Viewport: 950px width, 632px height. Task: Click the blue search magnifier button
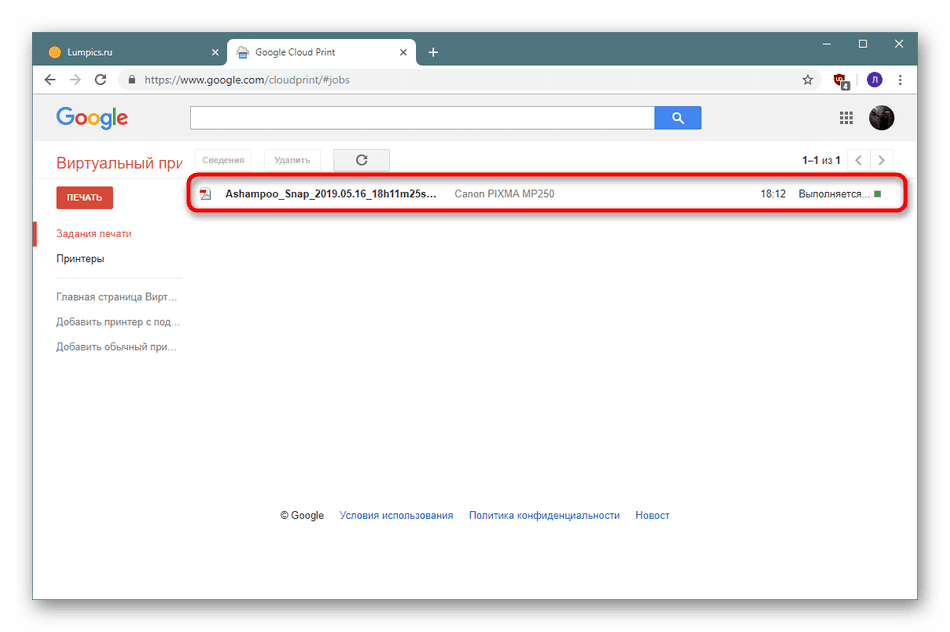(x=678, y=118)
